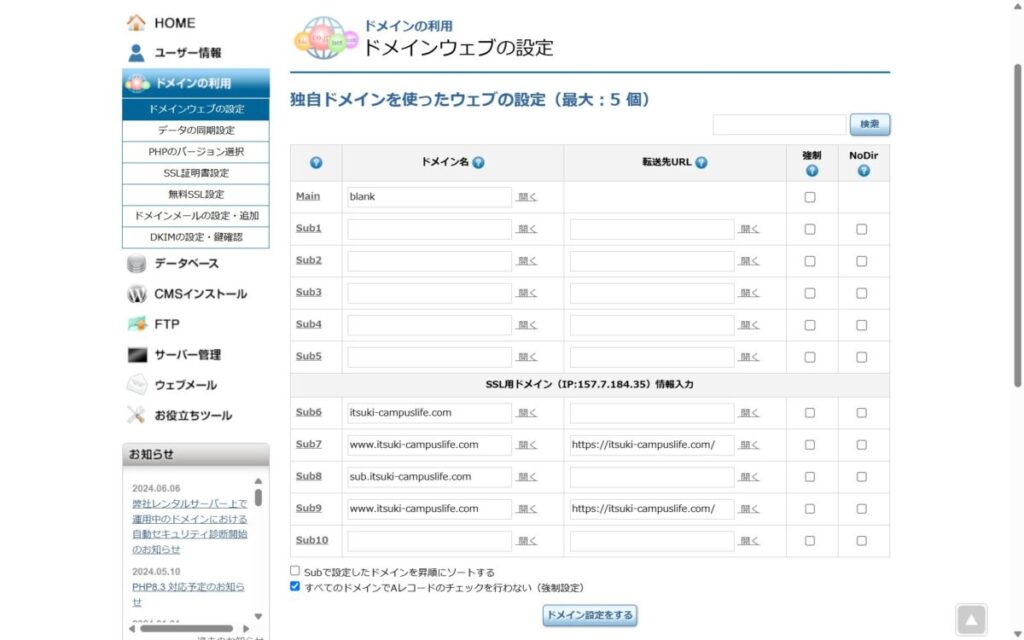This screenshot has width=1024, height=640.
Task: Enable NoDir checkbox for Sub1
Action: [861, 229]
